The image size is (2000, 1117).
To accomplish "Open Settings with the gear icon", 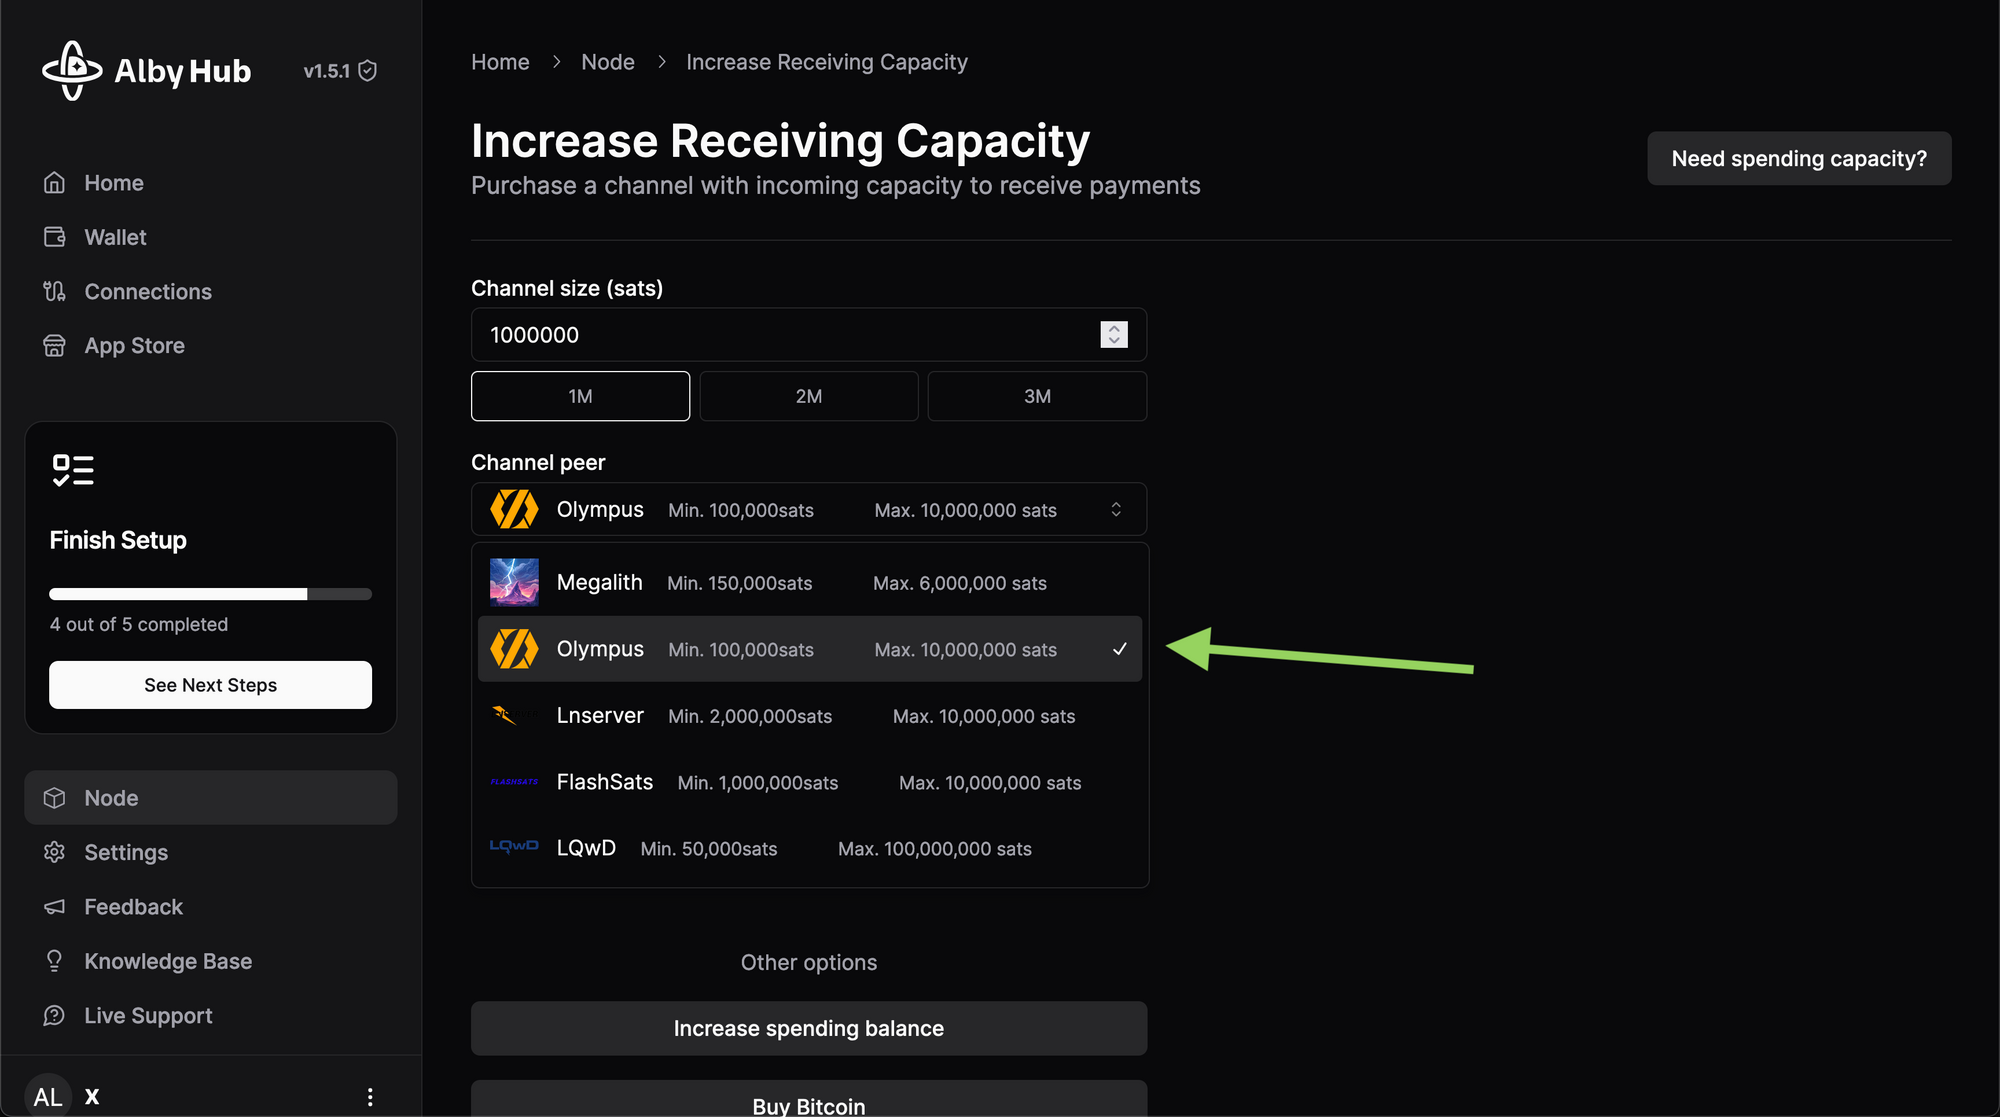I will pyautogui.click(x=125, y=852).
